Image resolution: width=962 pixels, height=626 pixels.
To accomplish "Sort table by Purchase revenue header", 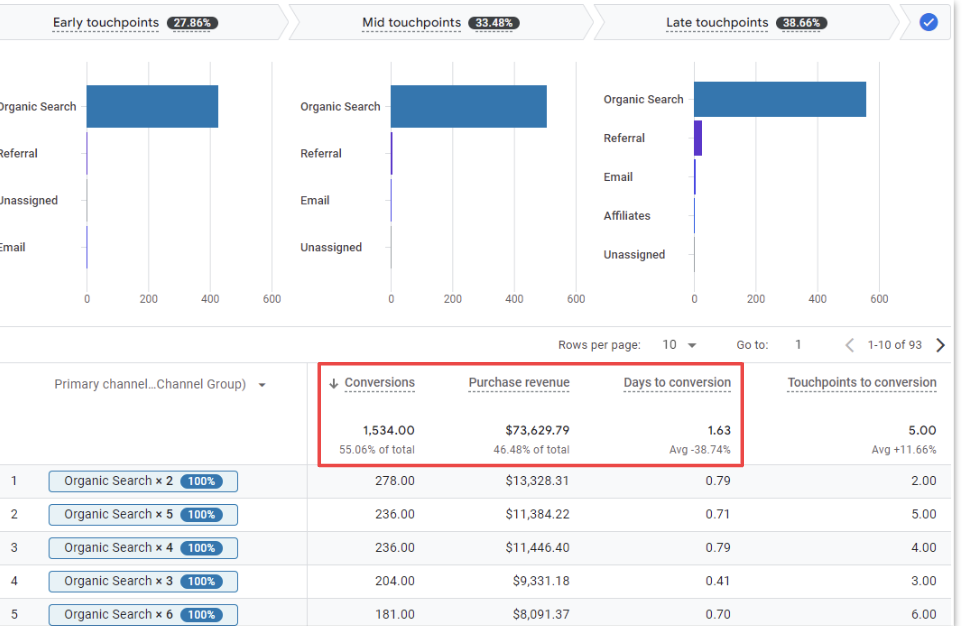I will coord(519,382).
